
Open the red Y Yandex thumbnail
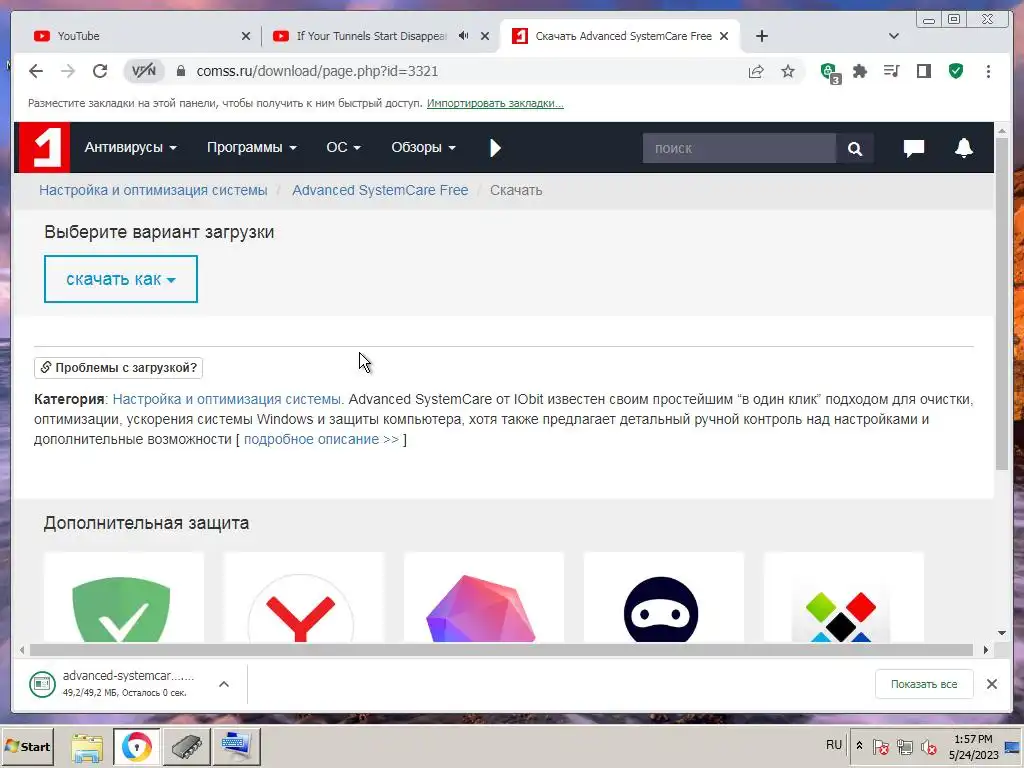tap(304, 598)
